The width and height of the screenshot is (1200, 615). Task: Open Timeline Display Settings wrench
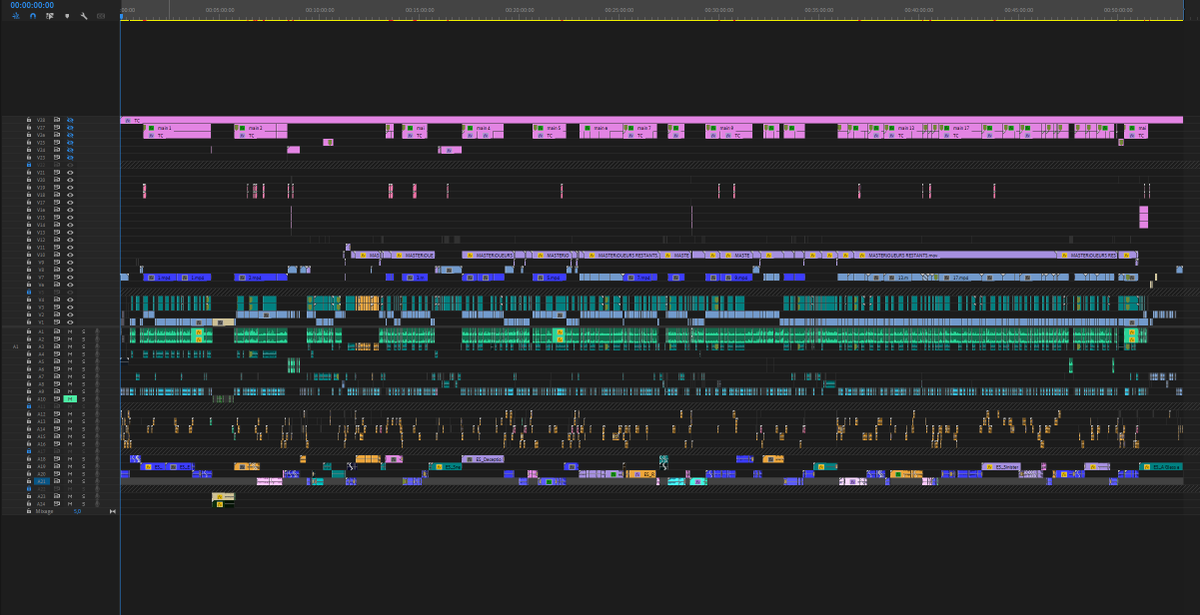click(x=84, y=16)
